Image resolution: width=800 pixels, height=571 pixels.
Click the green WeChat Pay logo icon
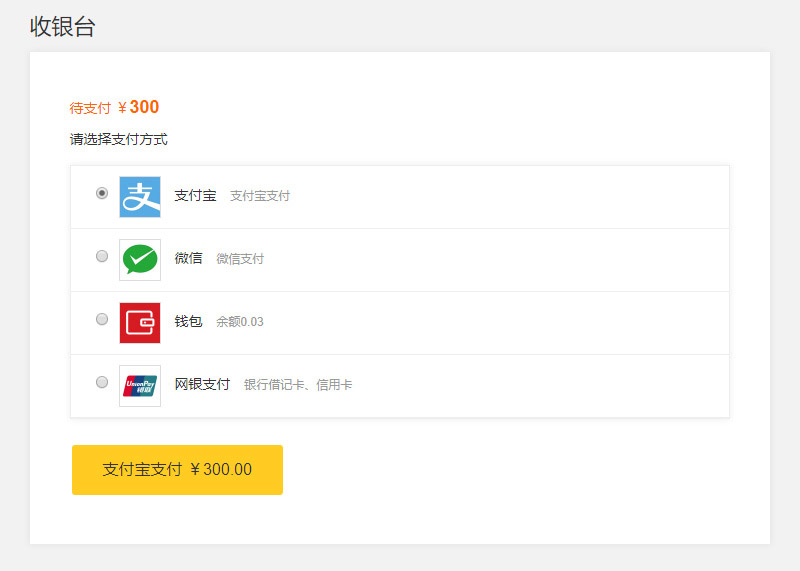(x=140, y=260)
